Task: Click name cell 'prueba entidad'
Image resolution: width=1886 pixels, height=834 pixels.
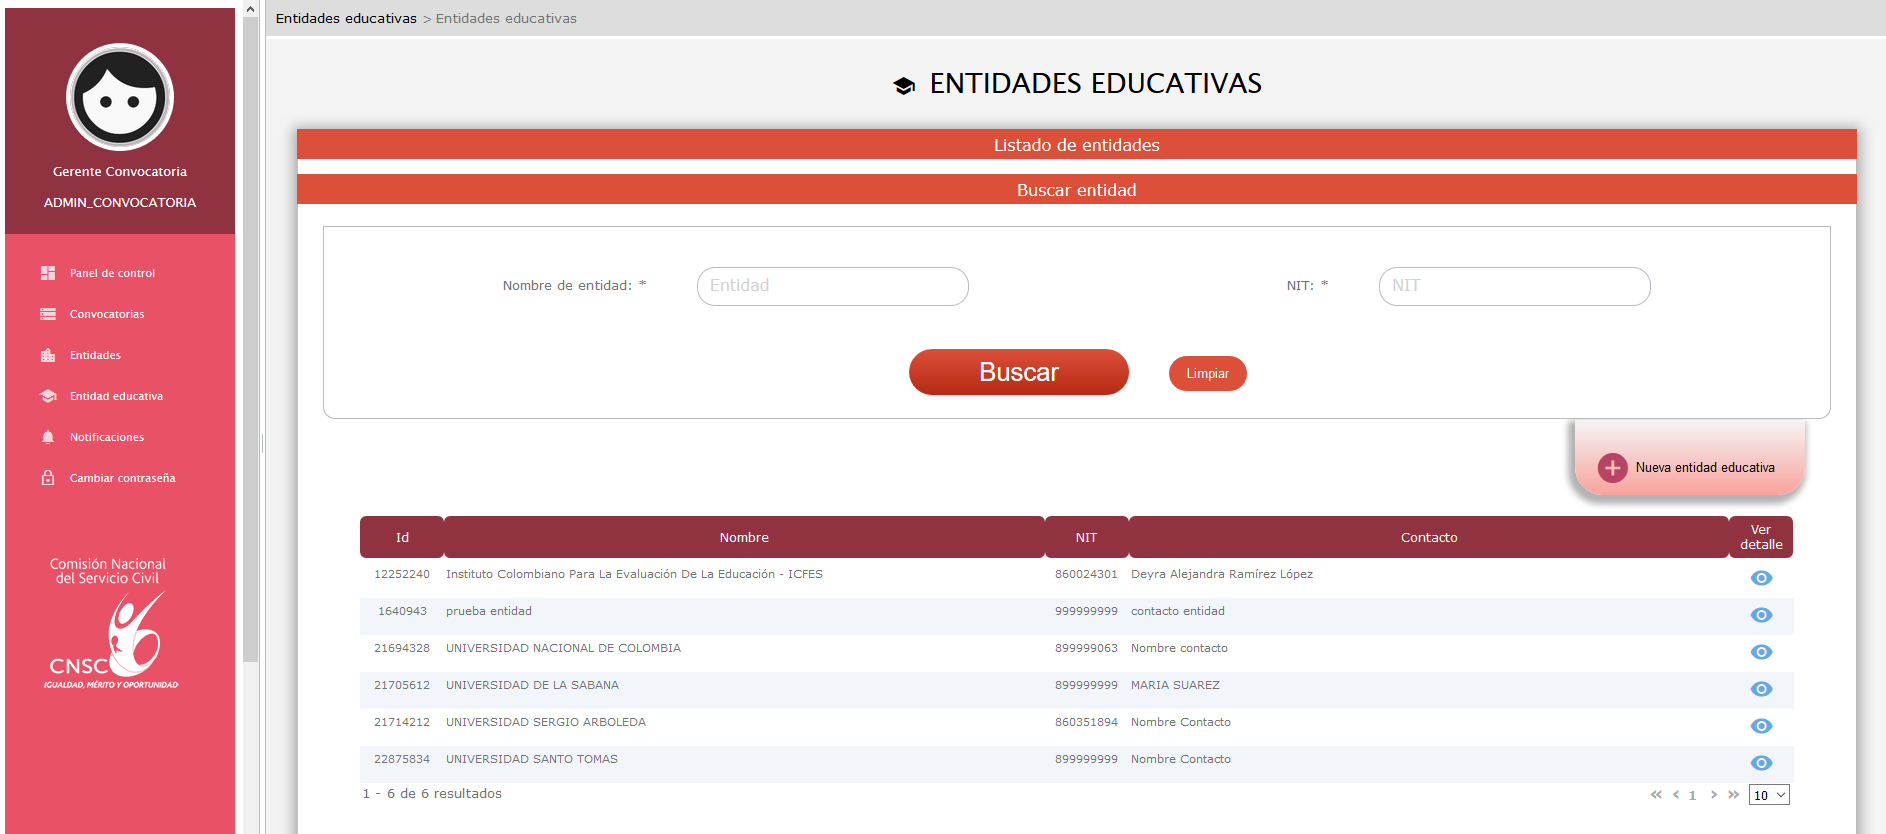Action: 489,611
